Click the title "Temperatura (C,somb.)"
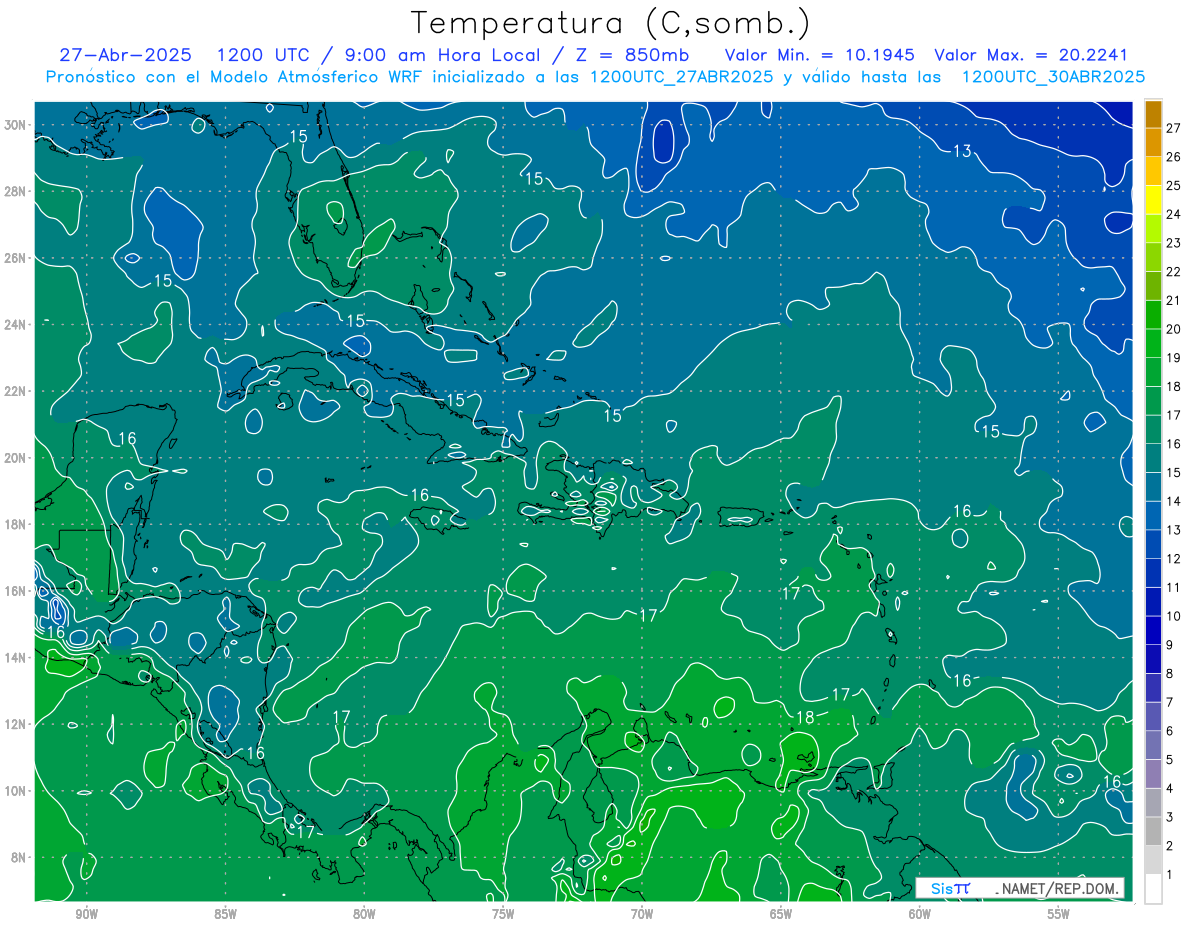 610,24
